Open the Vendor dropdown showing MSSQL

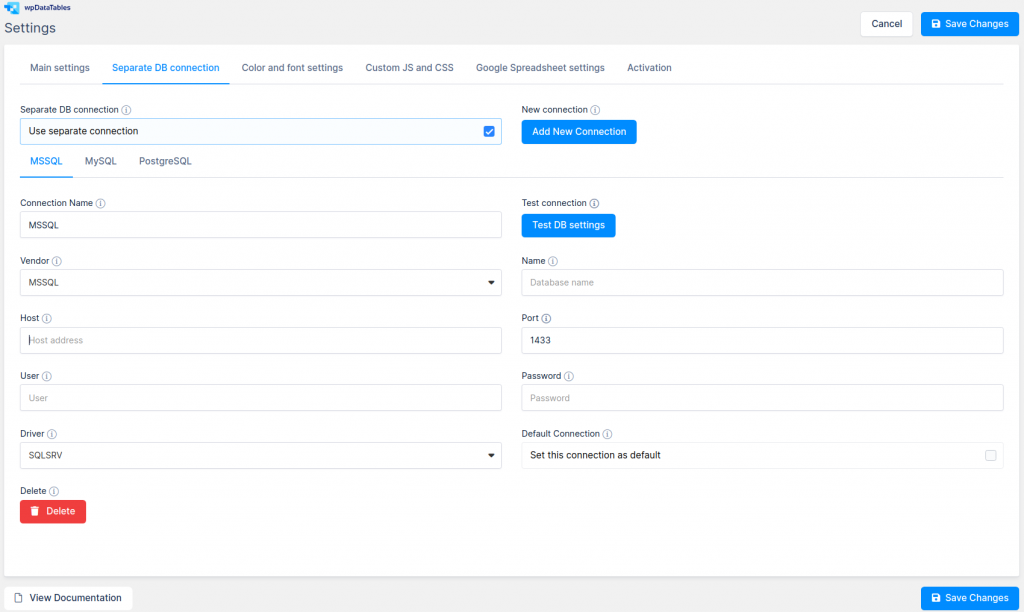[260, 283]
